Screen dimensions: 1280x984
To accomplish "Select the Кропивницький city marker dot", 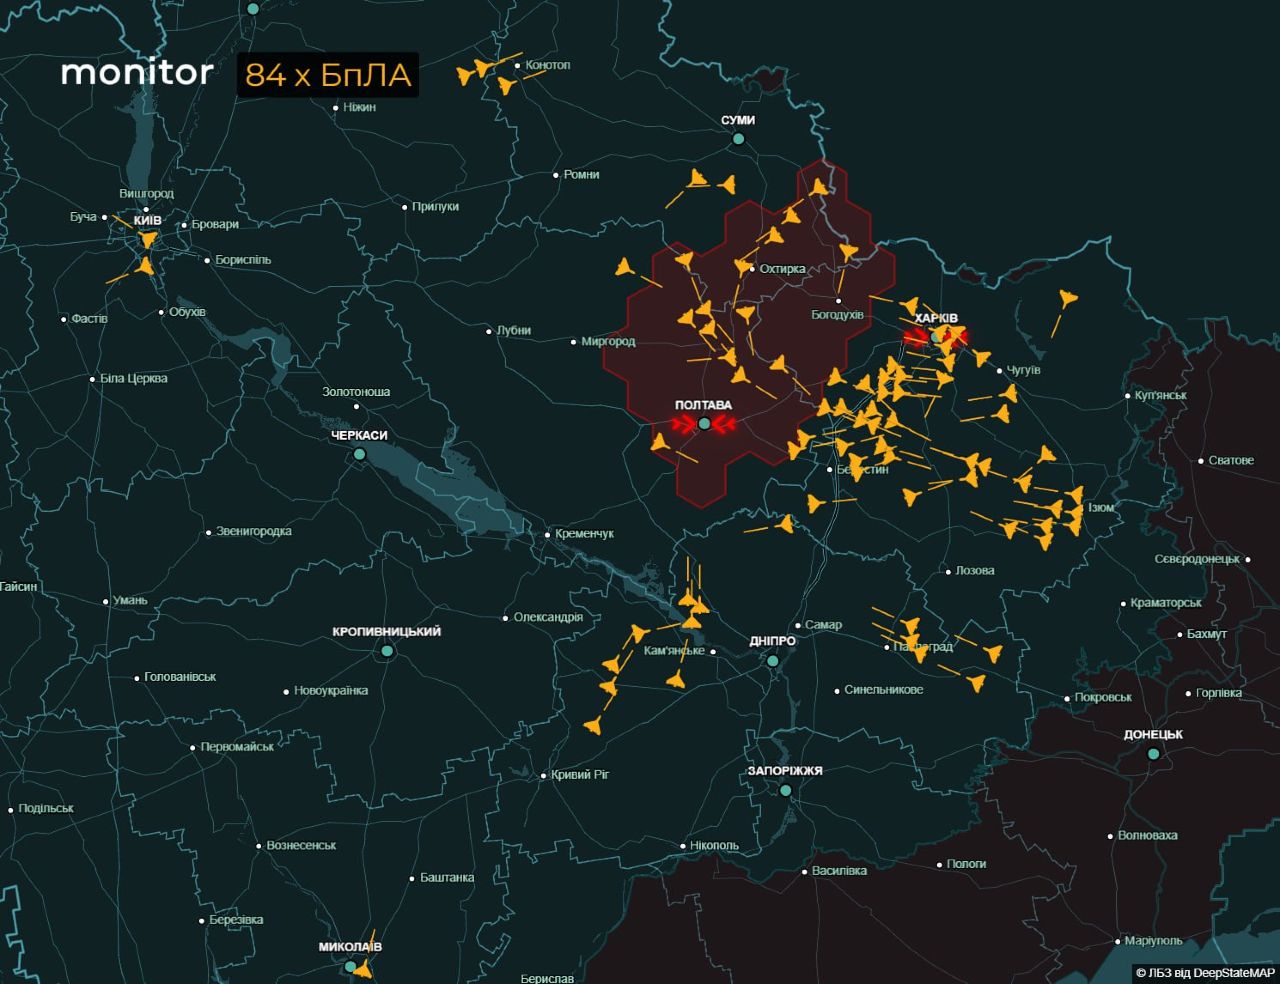I will coord(387,651).
